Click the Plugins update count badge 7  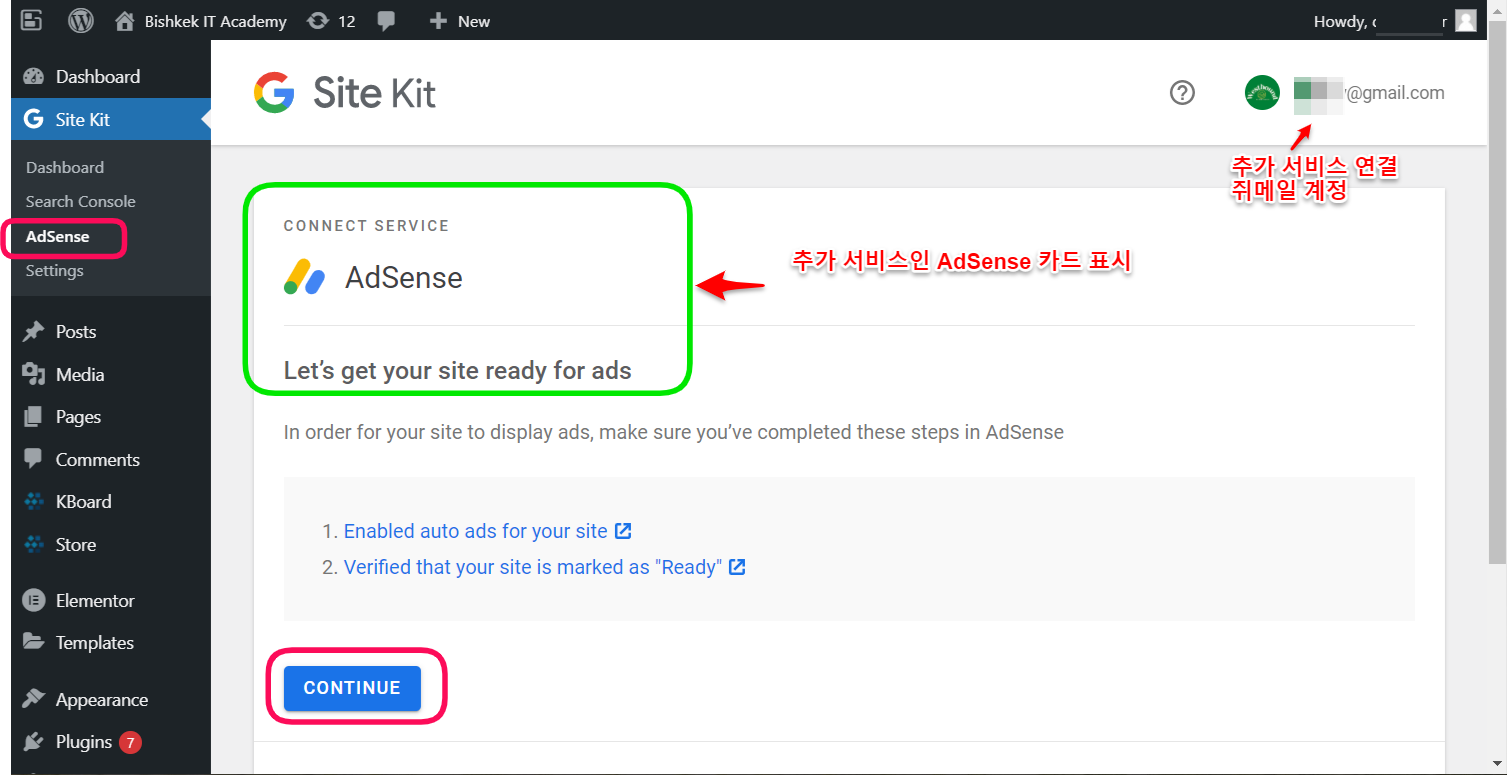(130, 742)
